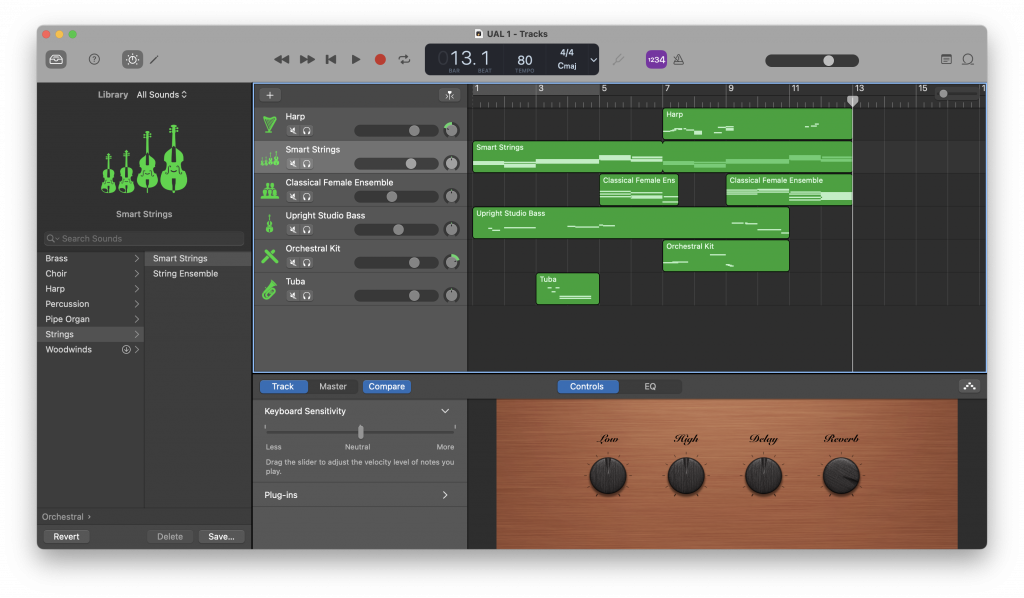Select the Smart Strings track icon
The height and width of the screenshot is (598, 1024).
270,157
